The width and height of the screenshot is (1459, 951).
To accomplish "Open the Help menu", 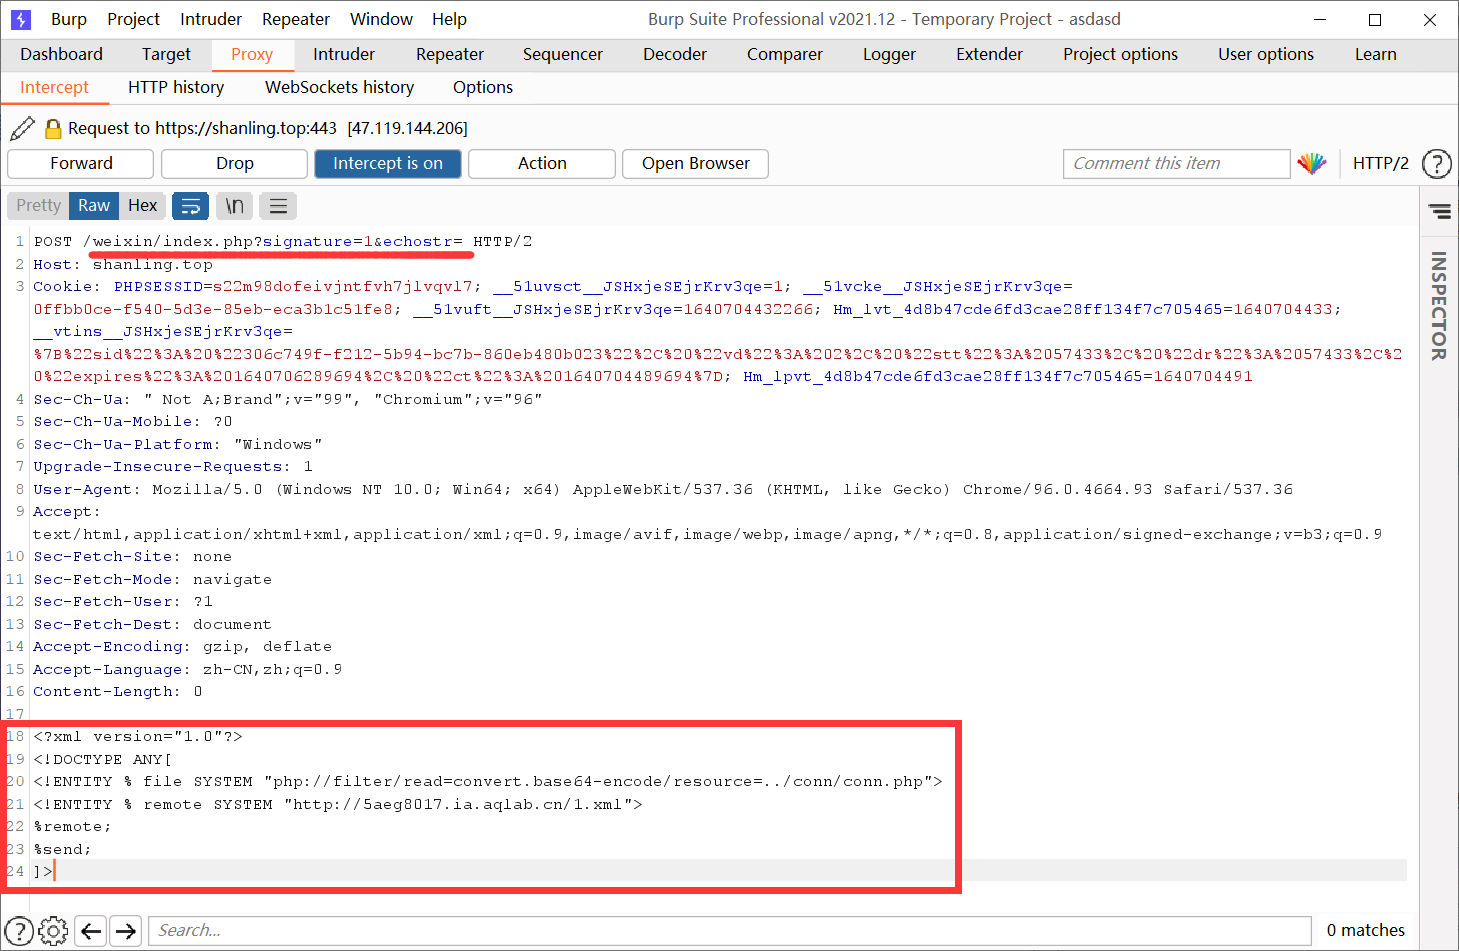I will pos(449,19).
